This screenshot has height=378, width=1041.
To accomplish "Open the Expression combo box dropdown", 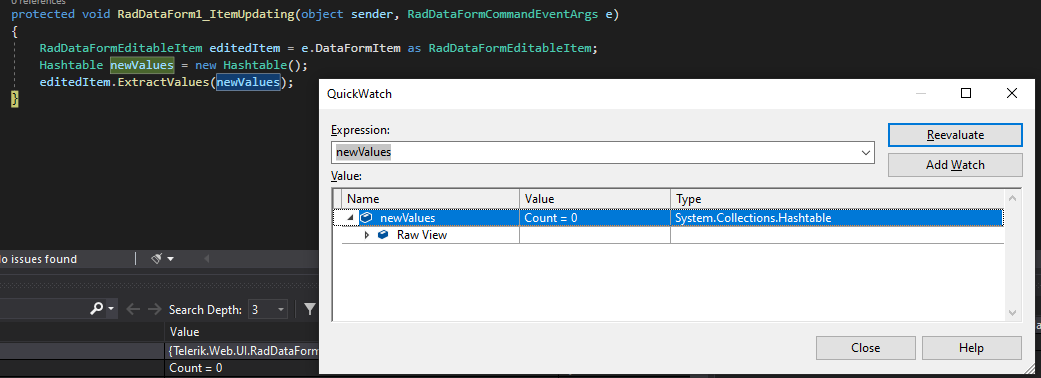I will pos(866,152).
